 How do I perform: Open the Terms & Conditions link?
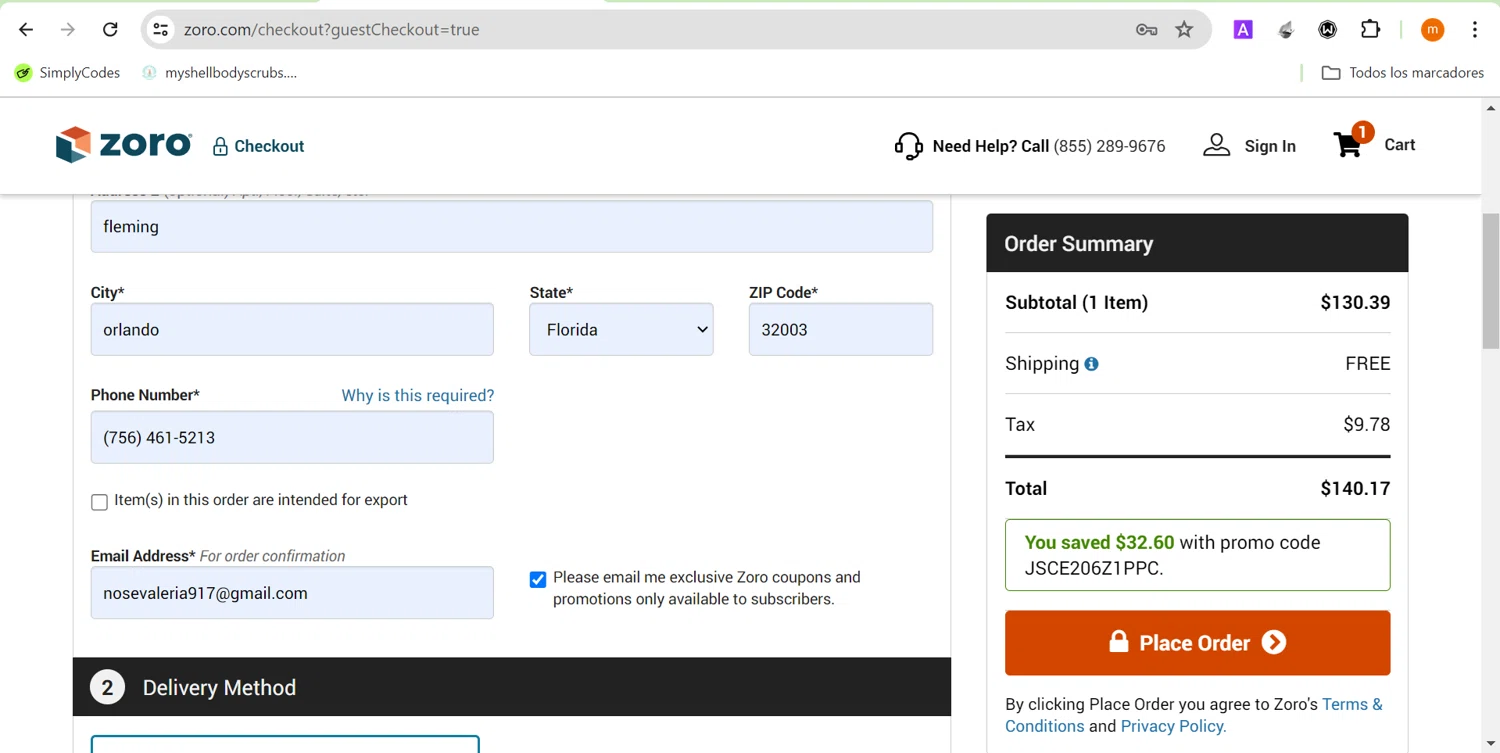click(x=1194, y=715)
